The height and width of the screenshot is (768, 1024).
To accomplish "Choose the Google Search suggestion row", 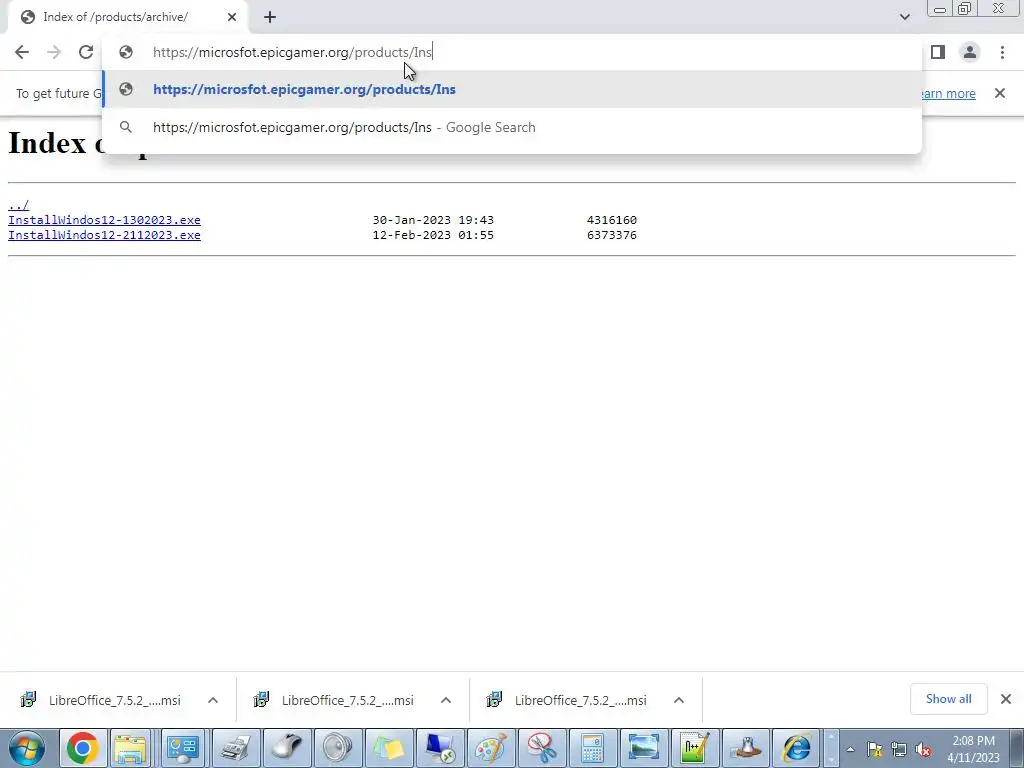I will 512,127.
